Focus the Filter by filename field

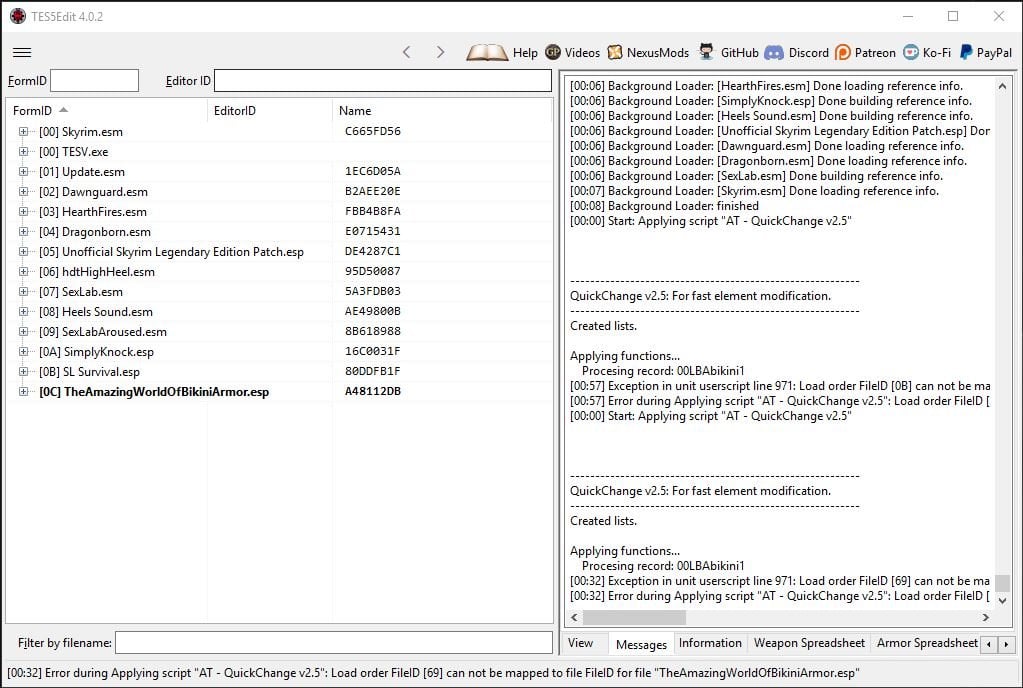point(334,643)
